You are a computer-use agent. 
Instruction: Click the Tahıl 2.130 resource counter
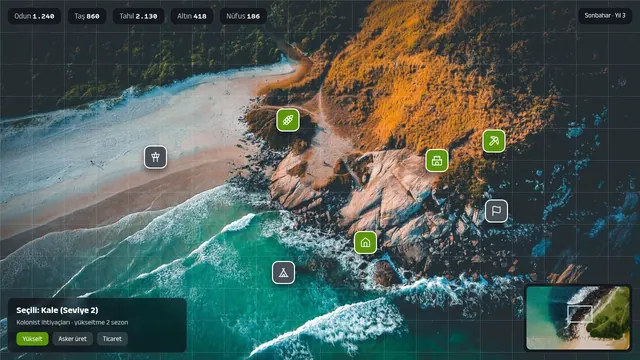138,16
